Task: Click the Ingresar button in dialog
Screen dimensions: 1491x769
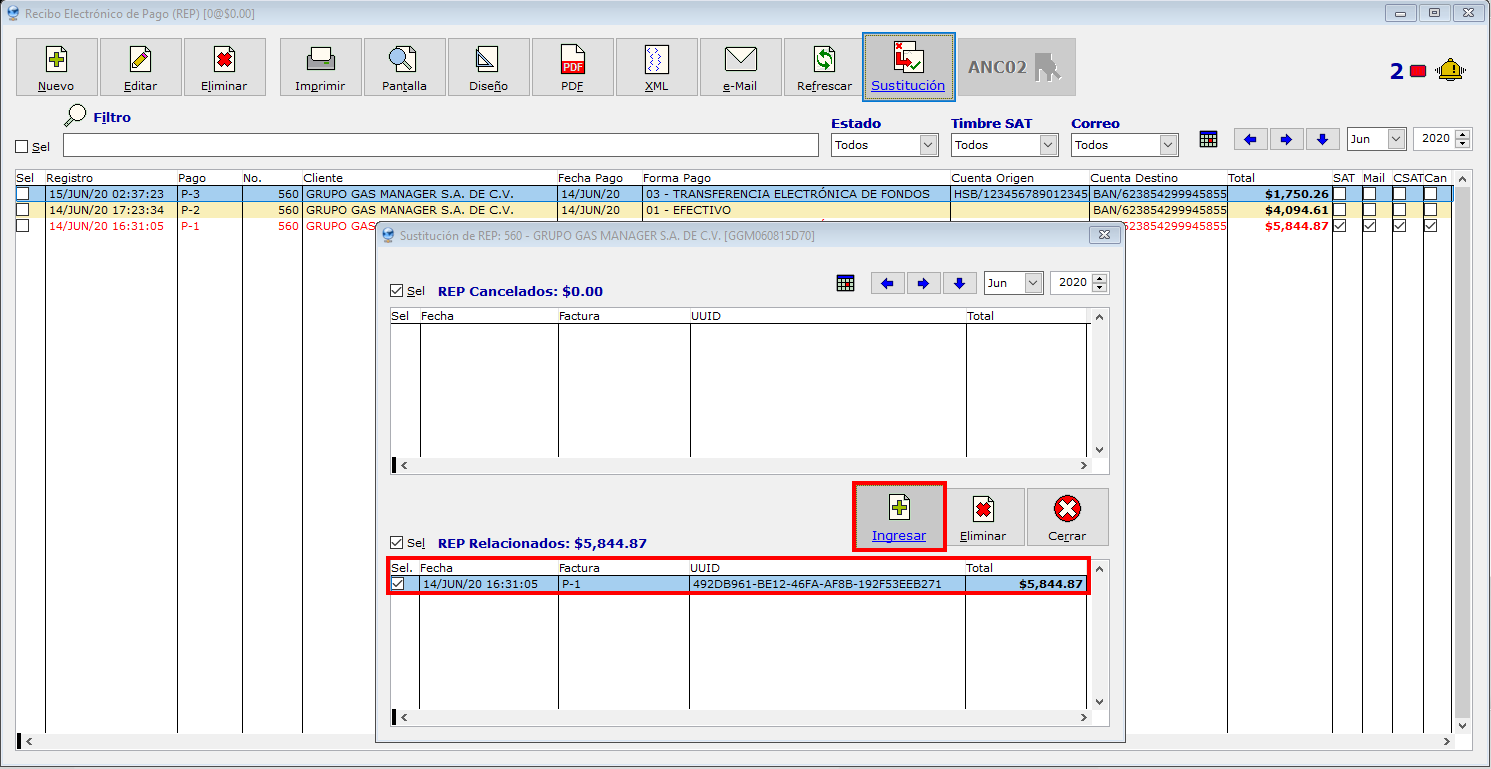Action: click(898, 517)
